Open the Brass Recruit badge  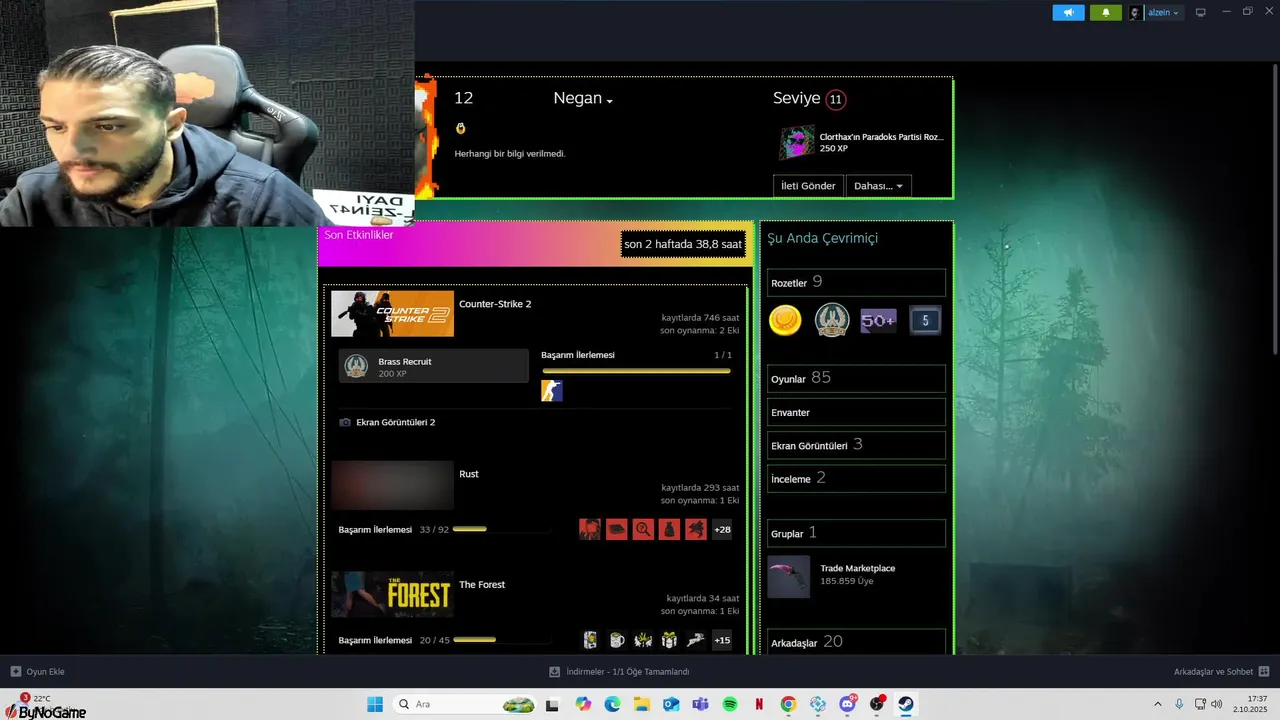(433, 366)
